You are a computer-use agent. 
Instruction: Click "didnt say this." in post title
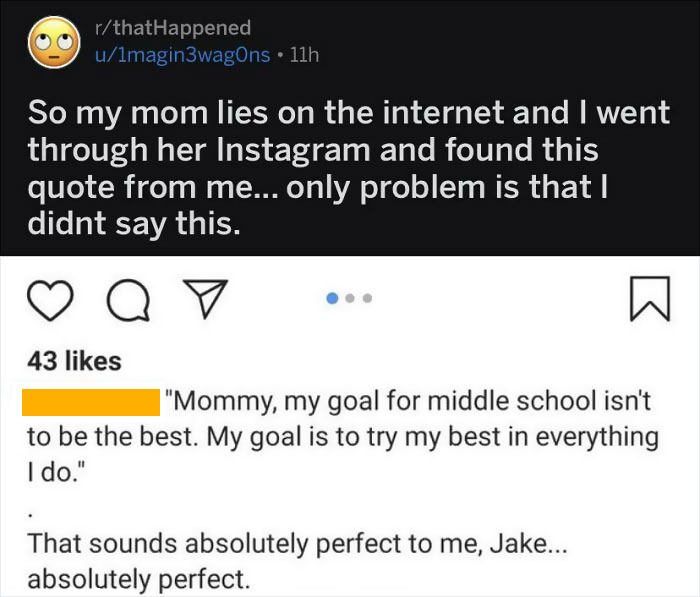(134, 225)
